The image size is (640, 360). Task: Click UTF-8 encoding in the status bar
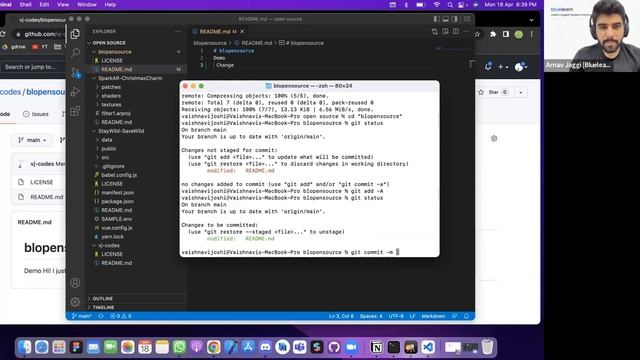coord(396,316)
